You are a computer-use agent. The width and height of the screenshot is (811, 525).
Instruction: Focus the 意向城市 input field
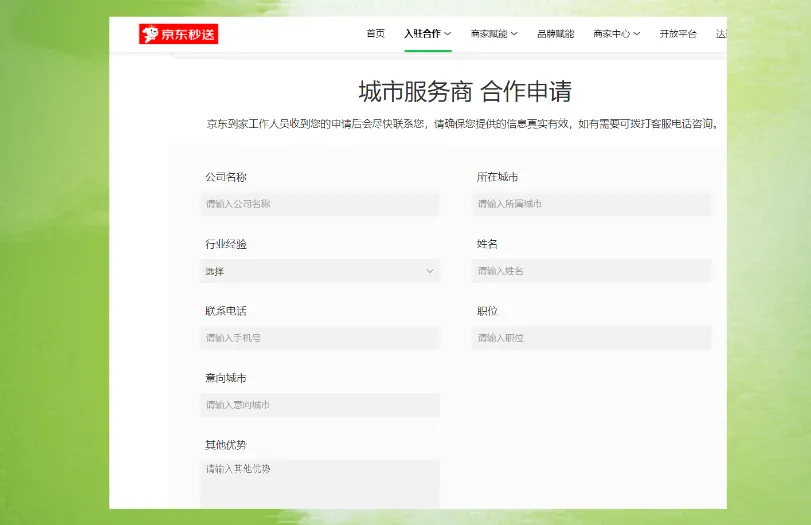click(320, 405)
